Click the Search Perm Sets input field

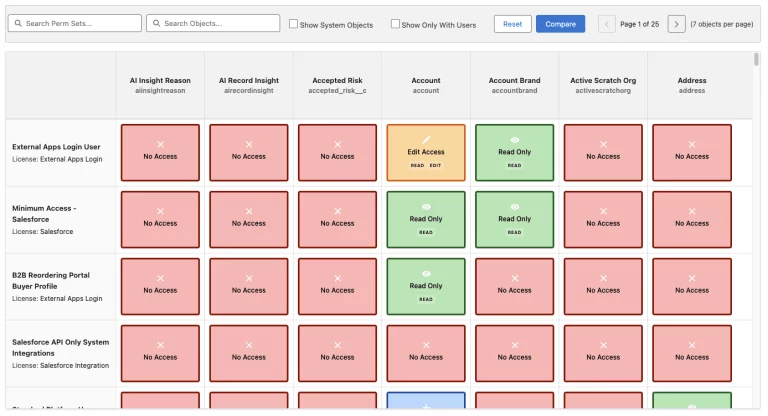[x=74, y=23]
